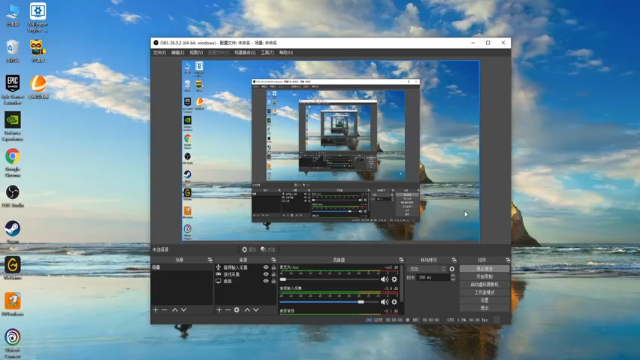640x360 pixels.
Task: Add a new scene with the plus button
Action: tap(156, 310)
